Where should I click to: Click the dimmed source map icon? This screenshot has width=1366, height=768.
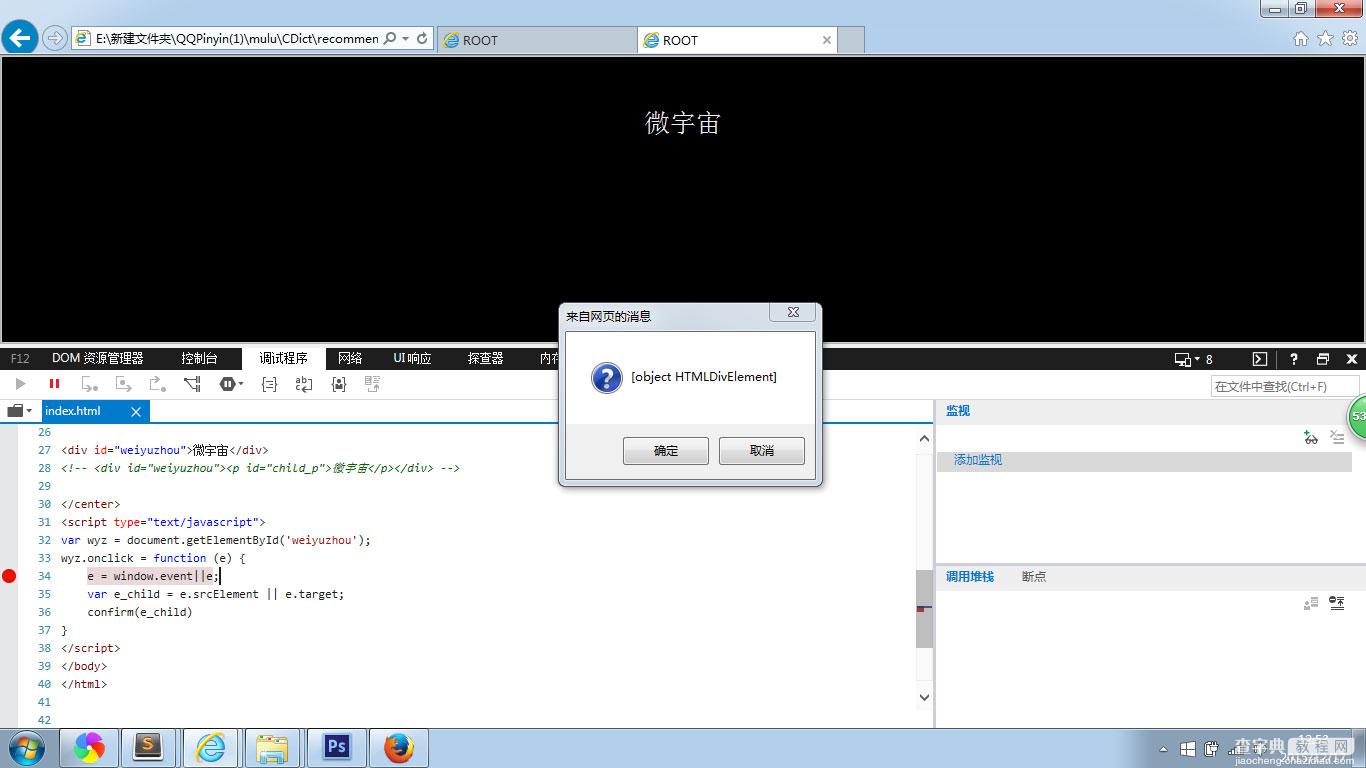tap(372, 384)
